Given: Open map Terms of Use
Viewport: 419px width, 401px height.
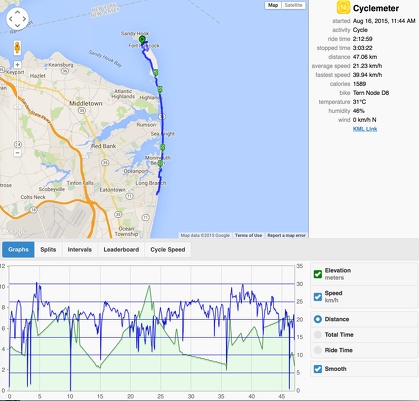Looking at the screenshot, I should 248,235.
